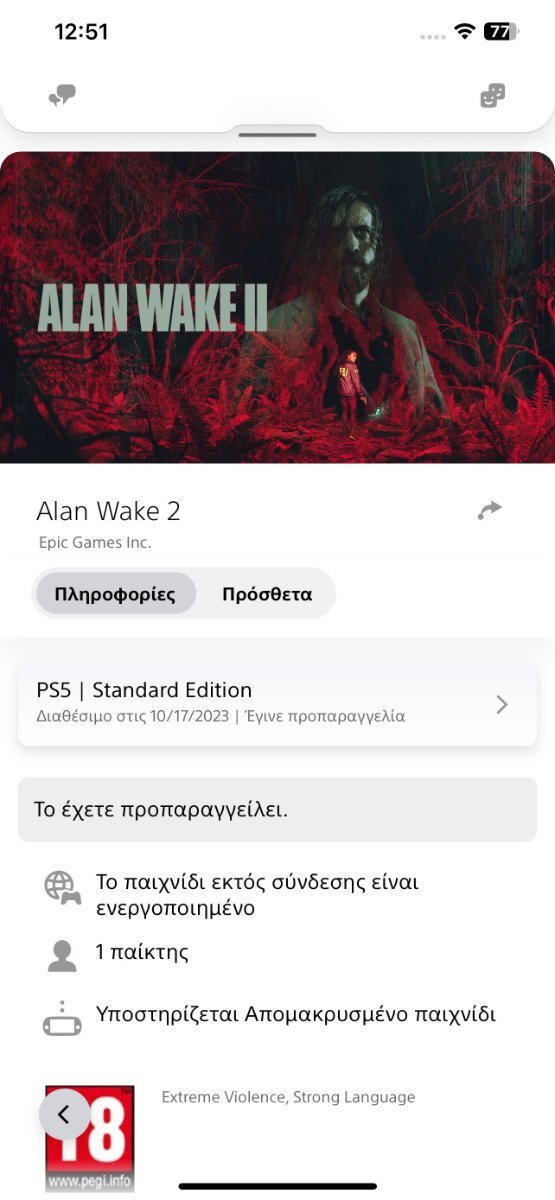Screen dimensions: 555x1200
Task: Tap the Wi-Fi status icon
Action: point(464,32)
